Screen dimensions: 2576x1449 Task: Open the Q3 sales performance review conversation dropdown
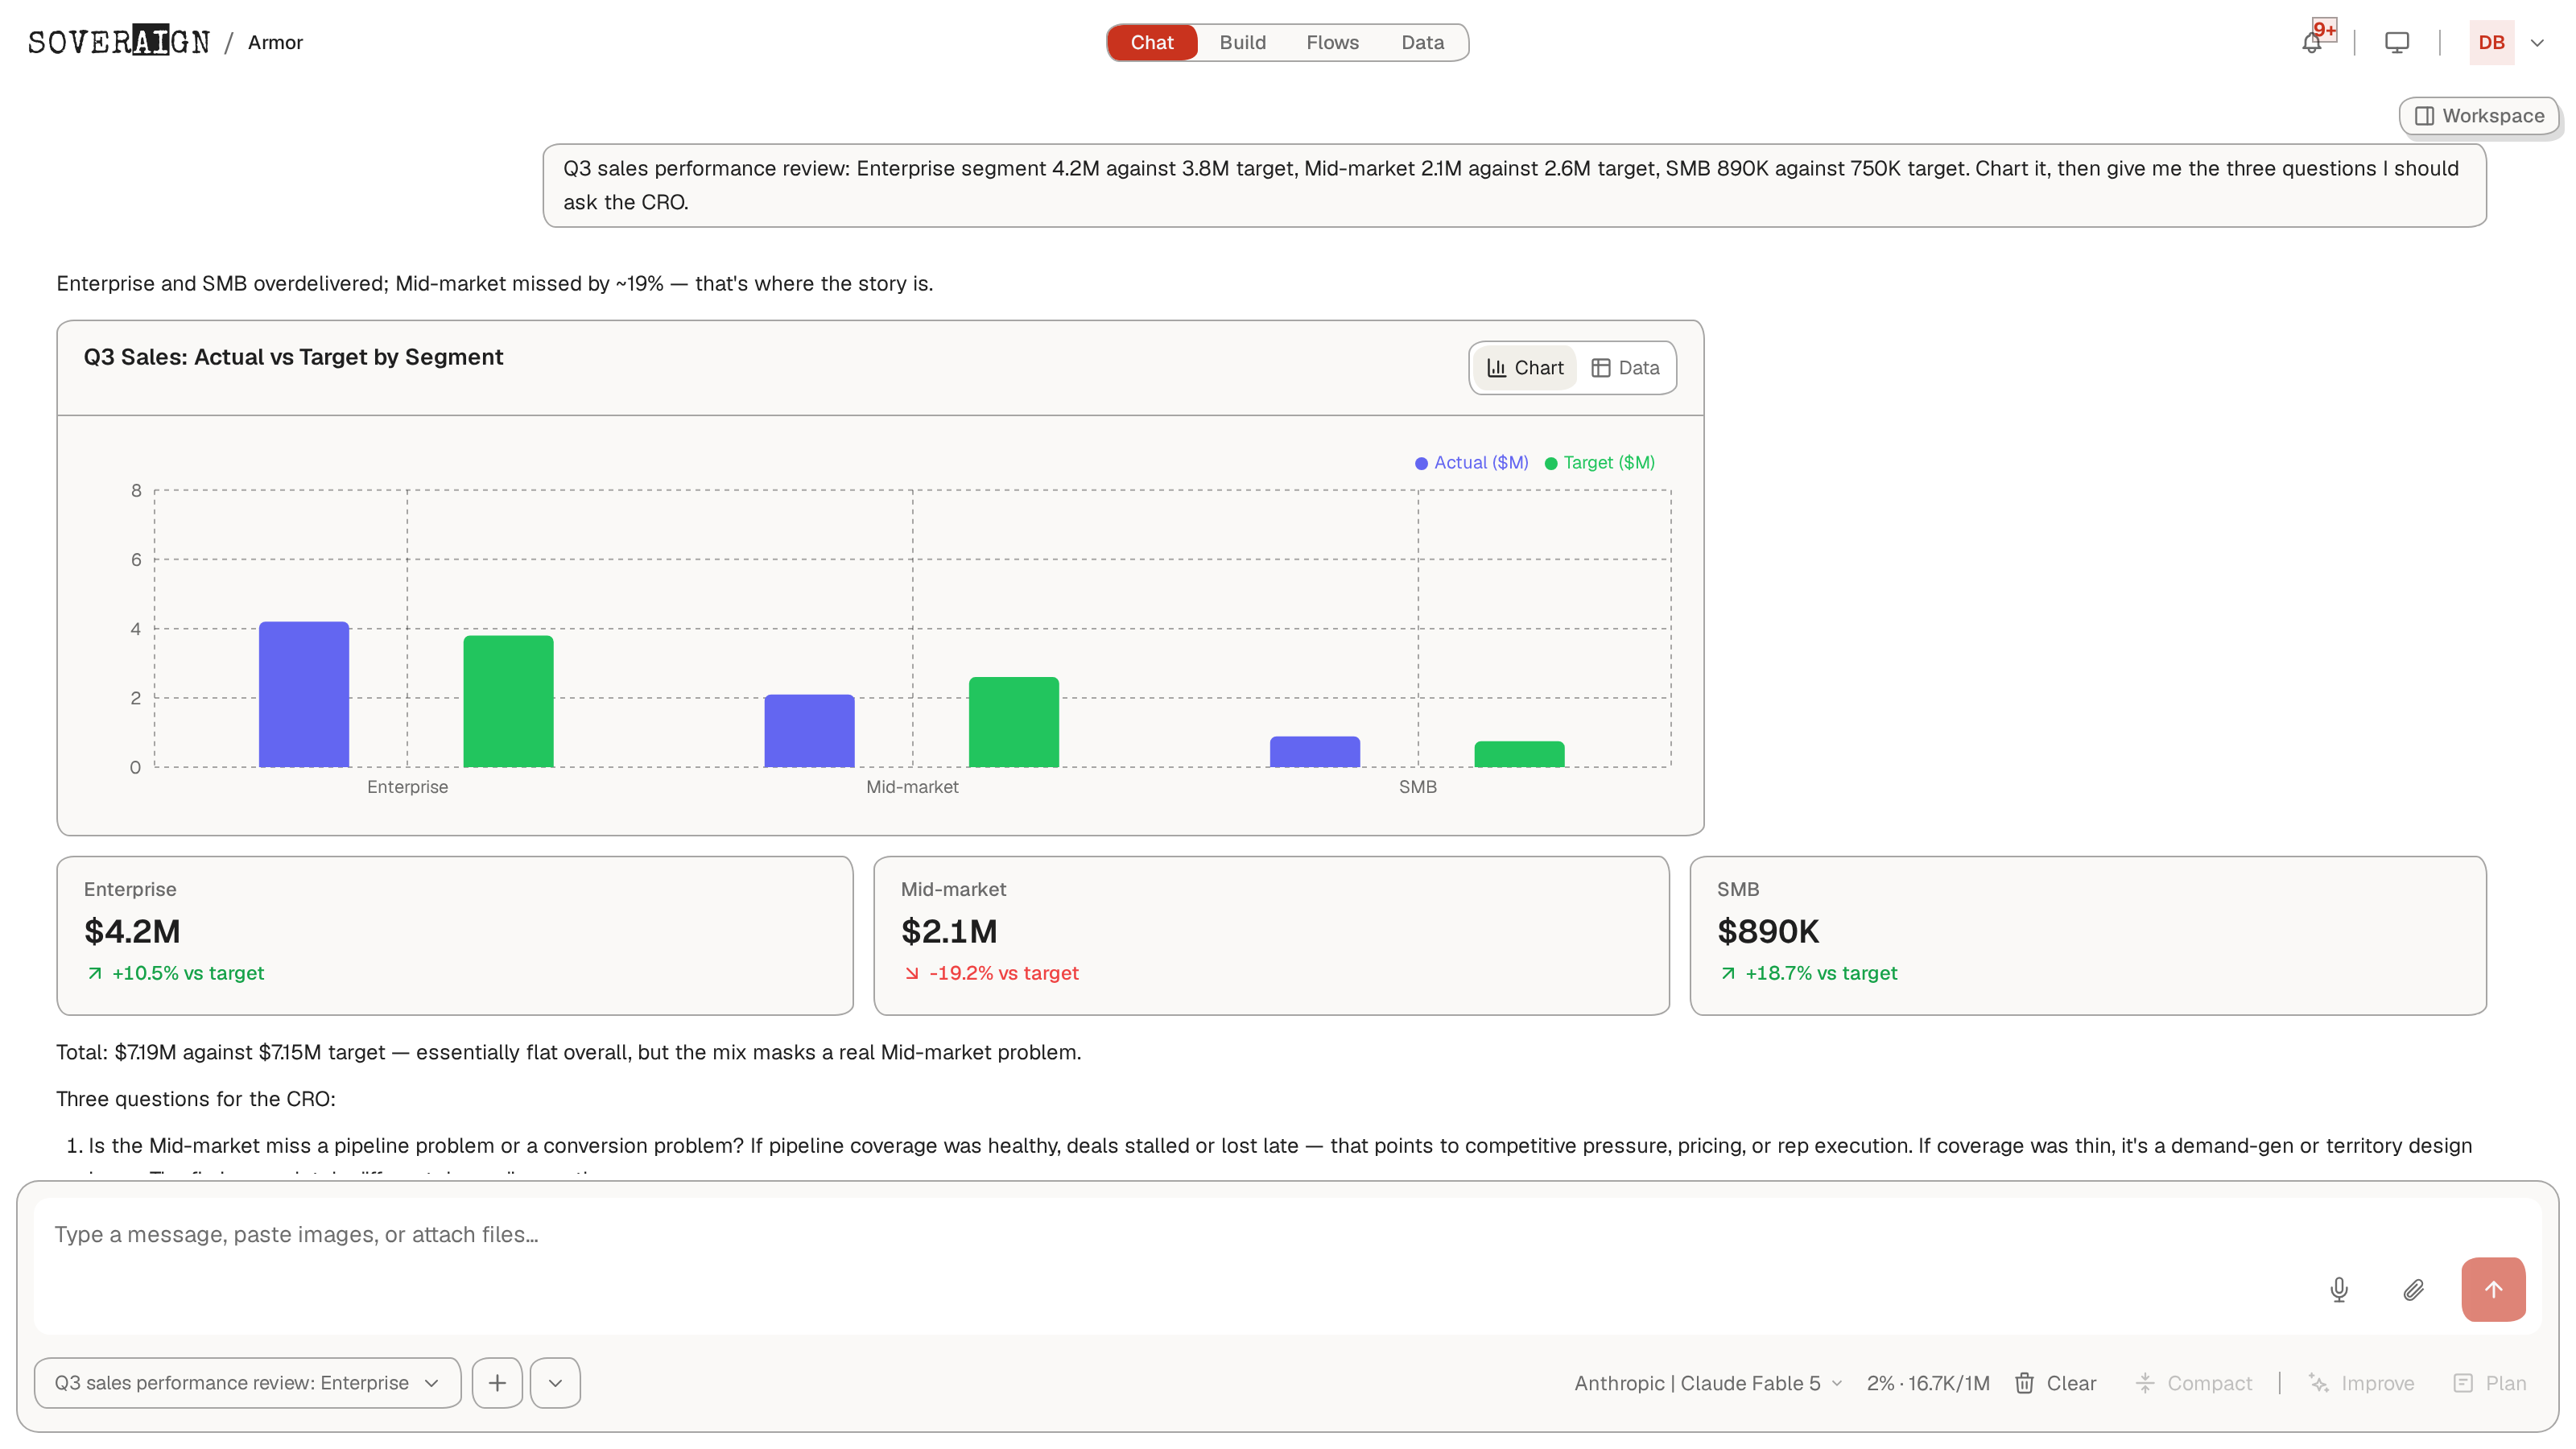(247, 1383)
